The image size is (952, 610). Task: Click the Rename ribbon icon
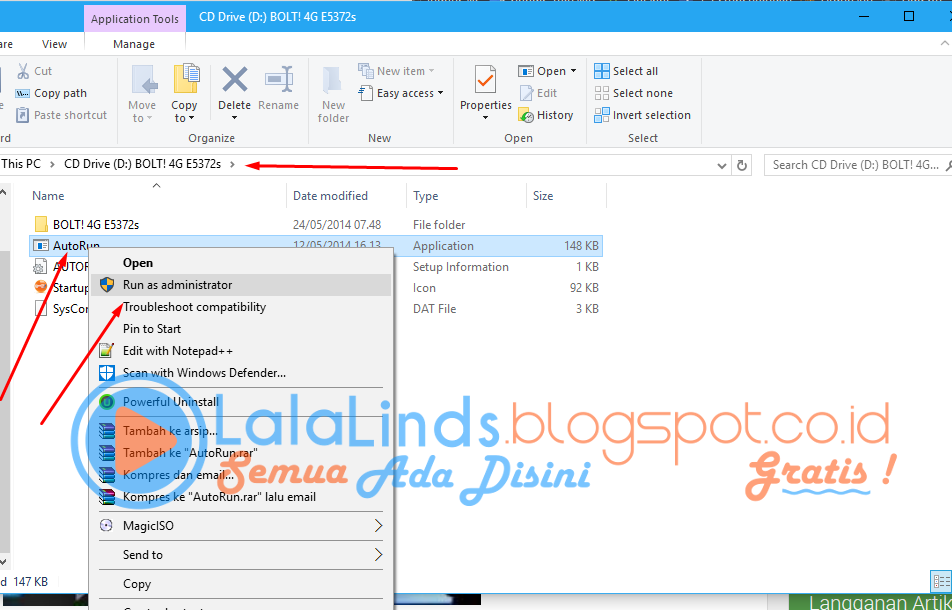(x=279, y=80)
